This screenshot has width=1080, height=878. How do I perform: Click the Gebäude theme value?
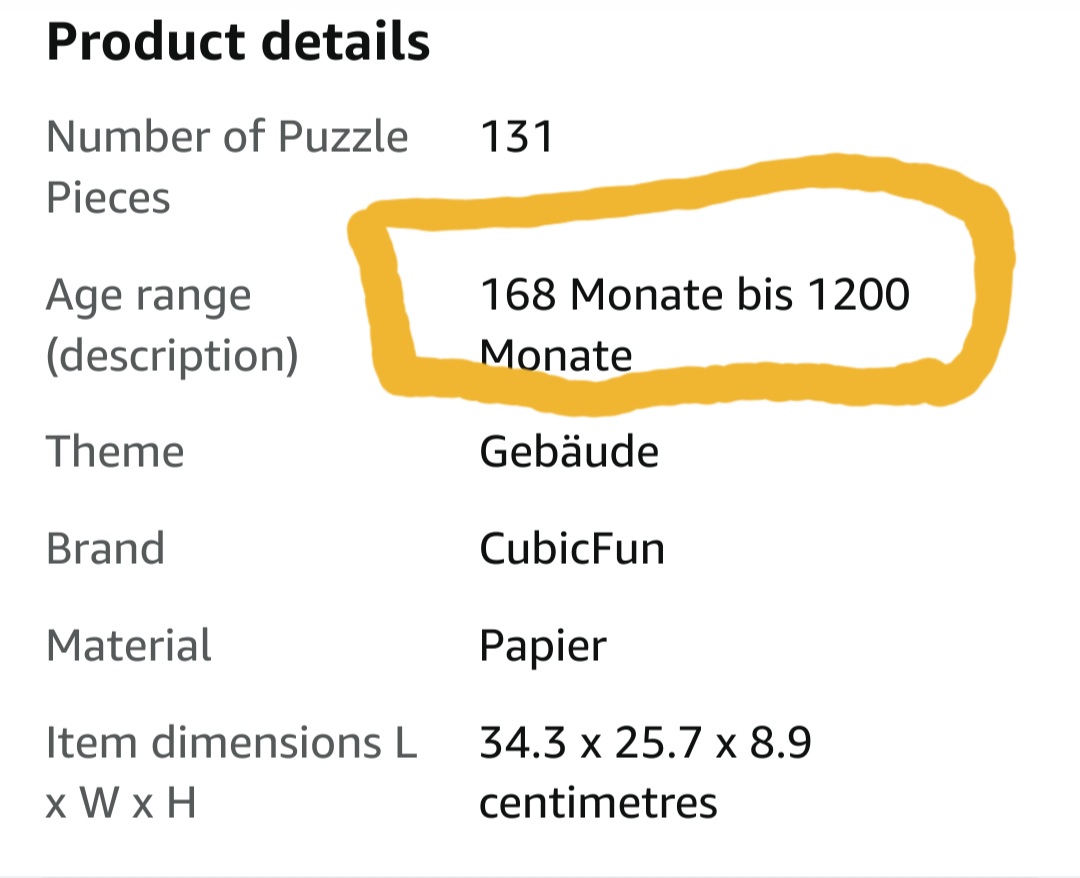point(569,452)
